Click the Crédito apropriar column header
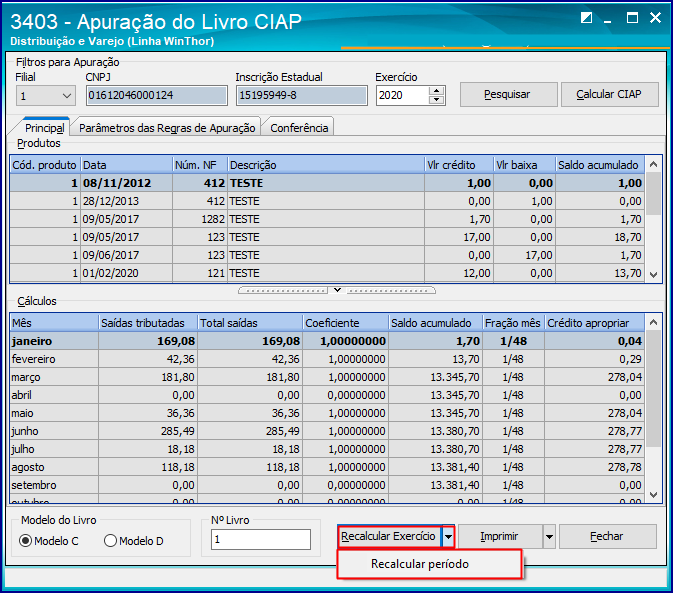This screenshot has width=673, height=593. click(x=594, y=323)
